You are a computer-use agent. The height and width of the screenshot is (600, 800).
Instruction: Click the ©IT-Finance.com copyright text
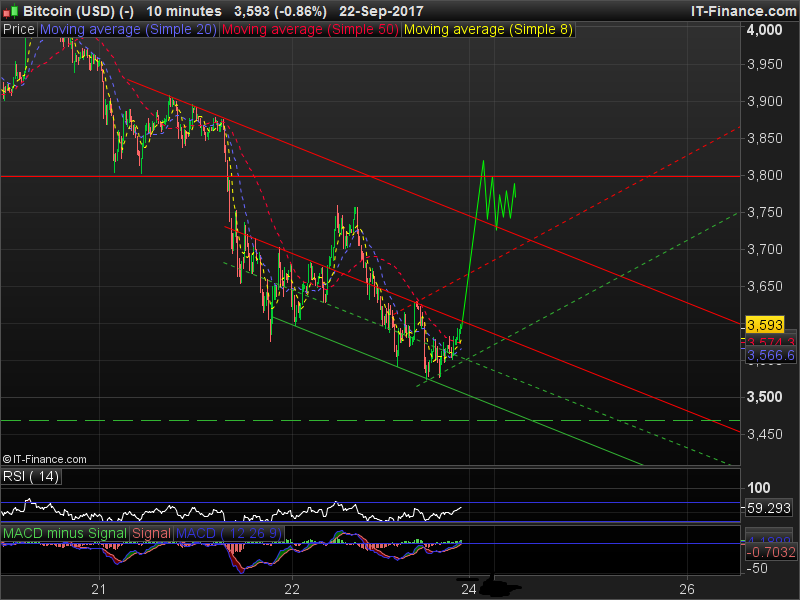[x=44, y=459]
